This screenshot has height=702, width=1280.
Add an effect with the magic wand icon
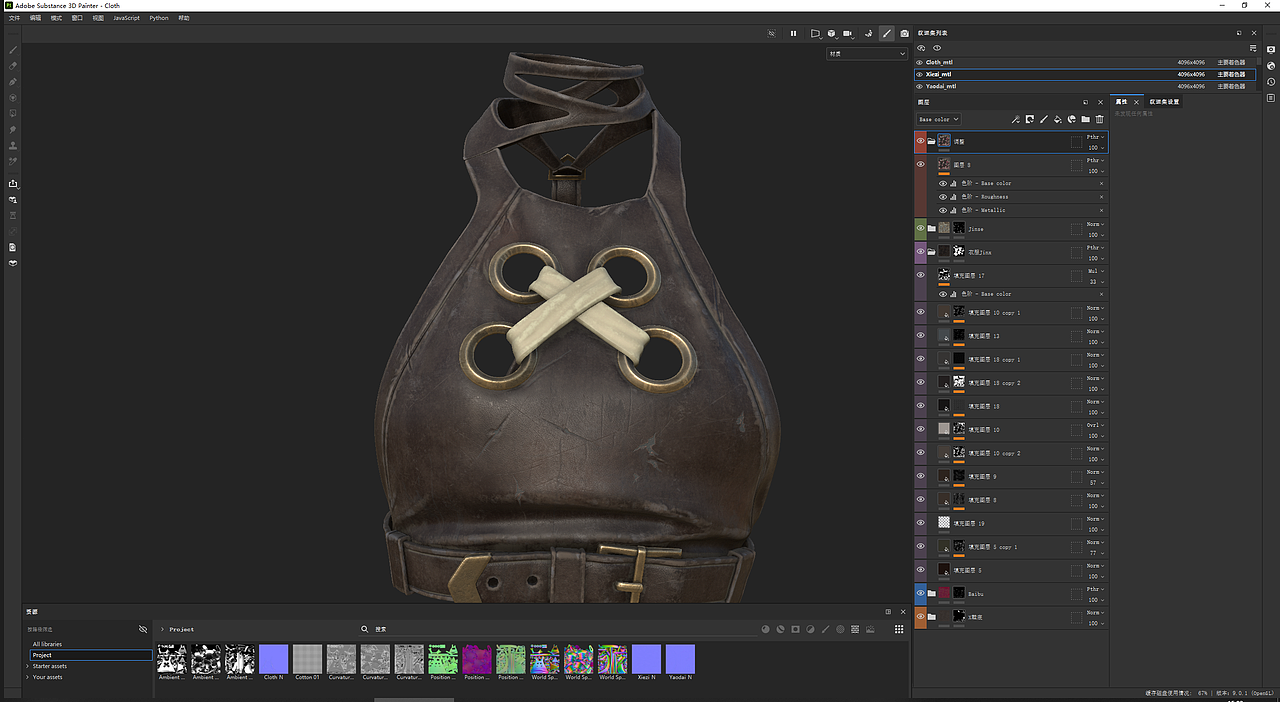[x=1015, y=119]
